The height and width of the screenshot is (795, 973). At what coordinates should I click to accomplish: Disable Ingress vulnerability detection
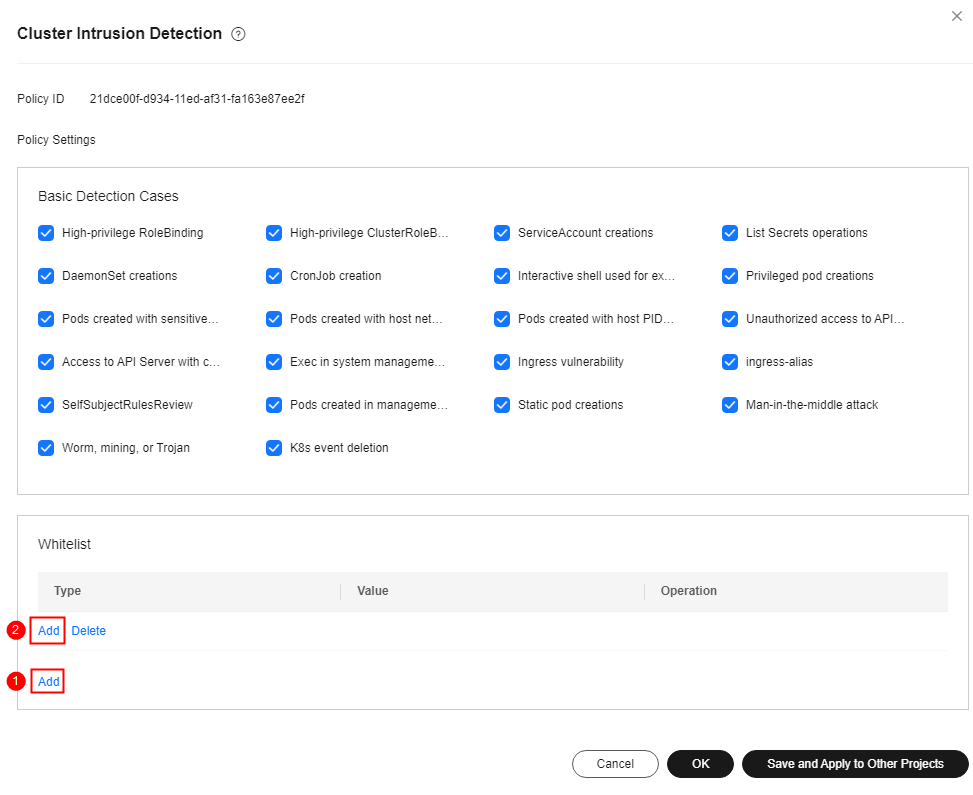[x=502, y=362]
